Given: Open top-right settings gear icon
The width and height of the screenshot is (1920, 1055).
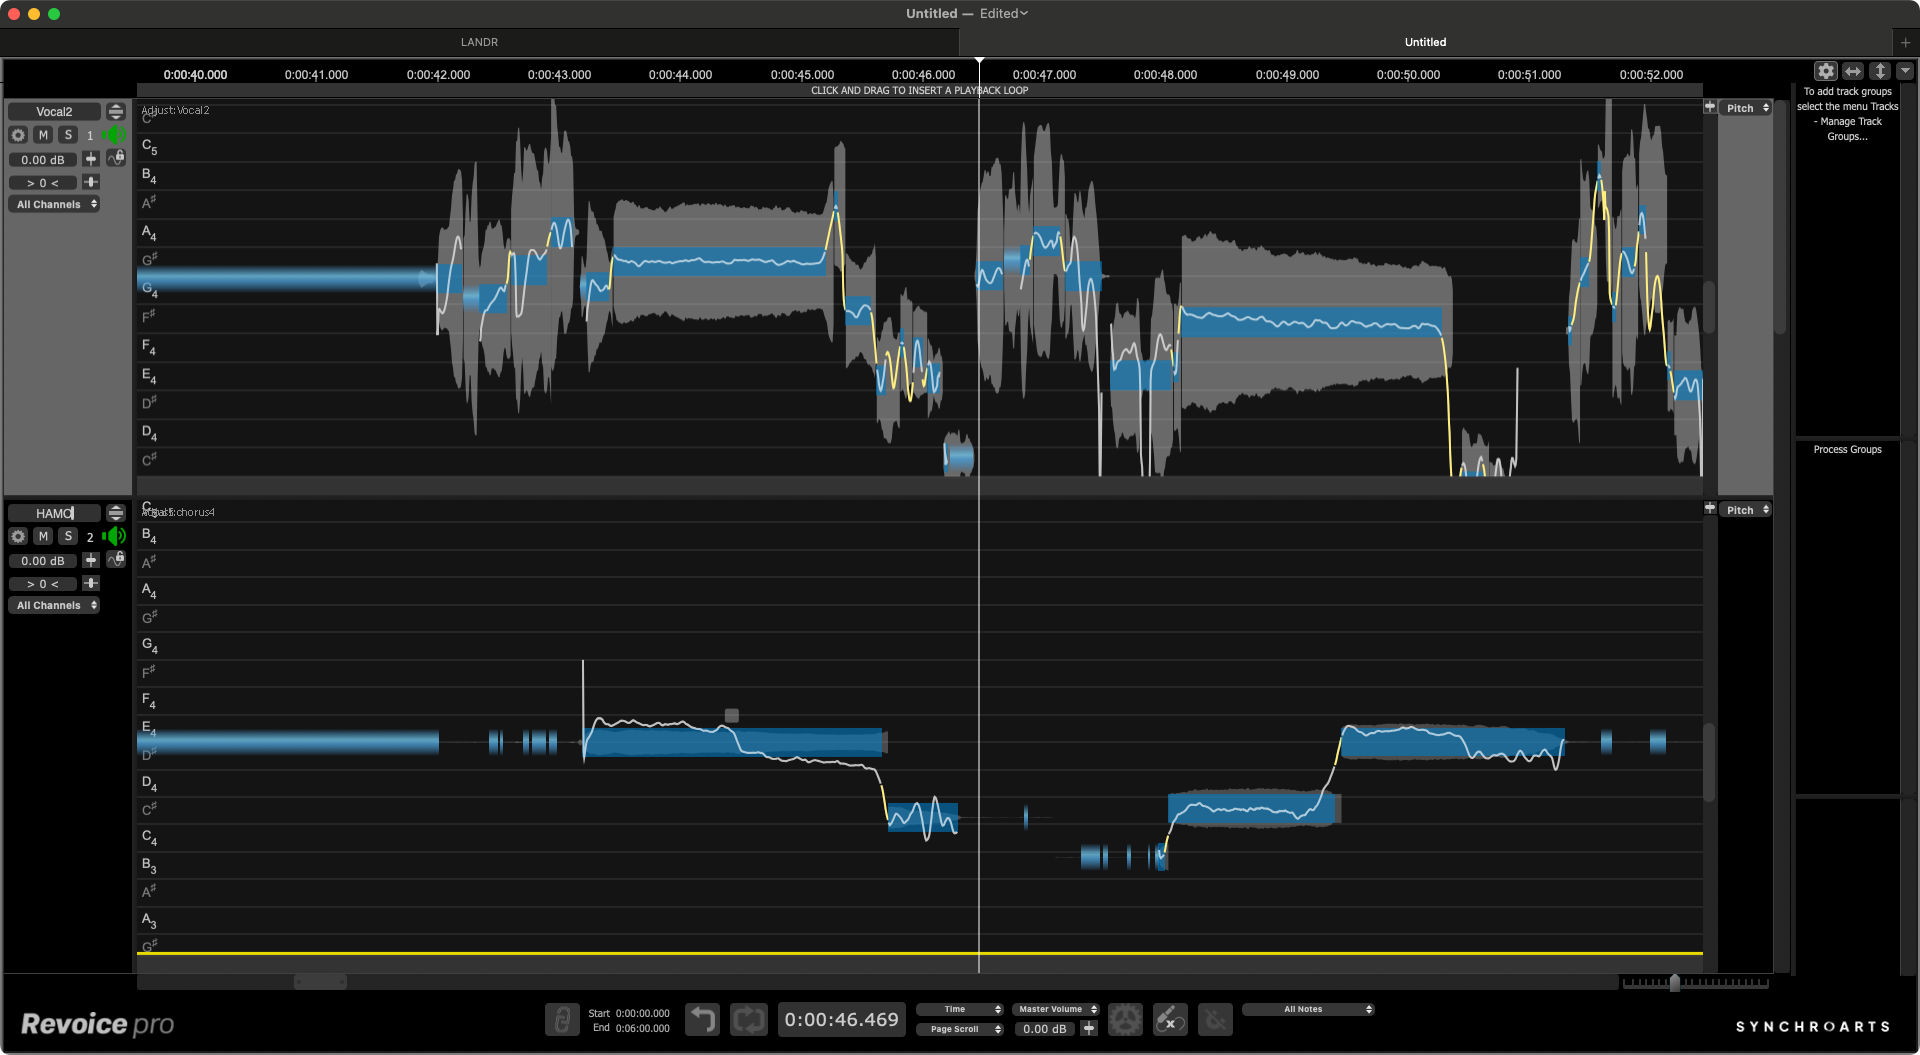Looking at the screenshot, I should [x=1826, y=71].
